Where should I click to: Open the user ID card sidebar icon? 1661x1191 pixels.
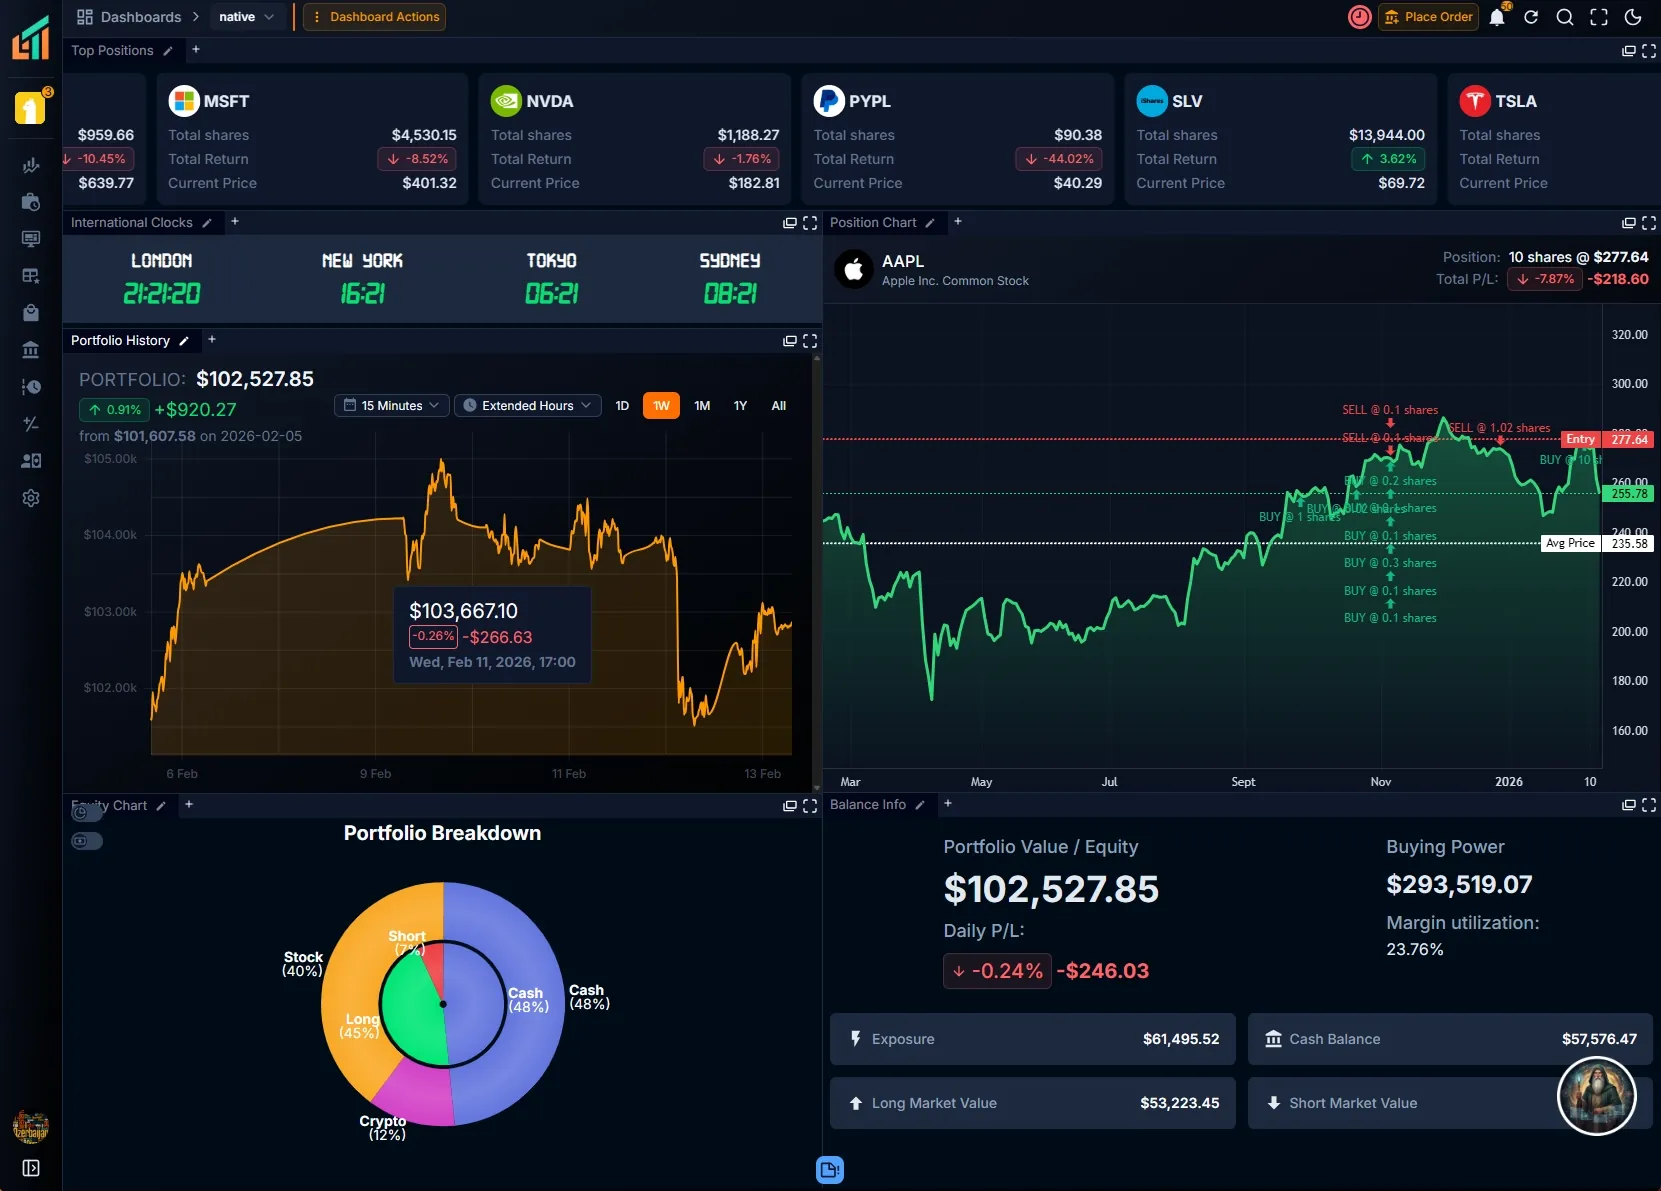(x=31, y=461)
